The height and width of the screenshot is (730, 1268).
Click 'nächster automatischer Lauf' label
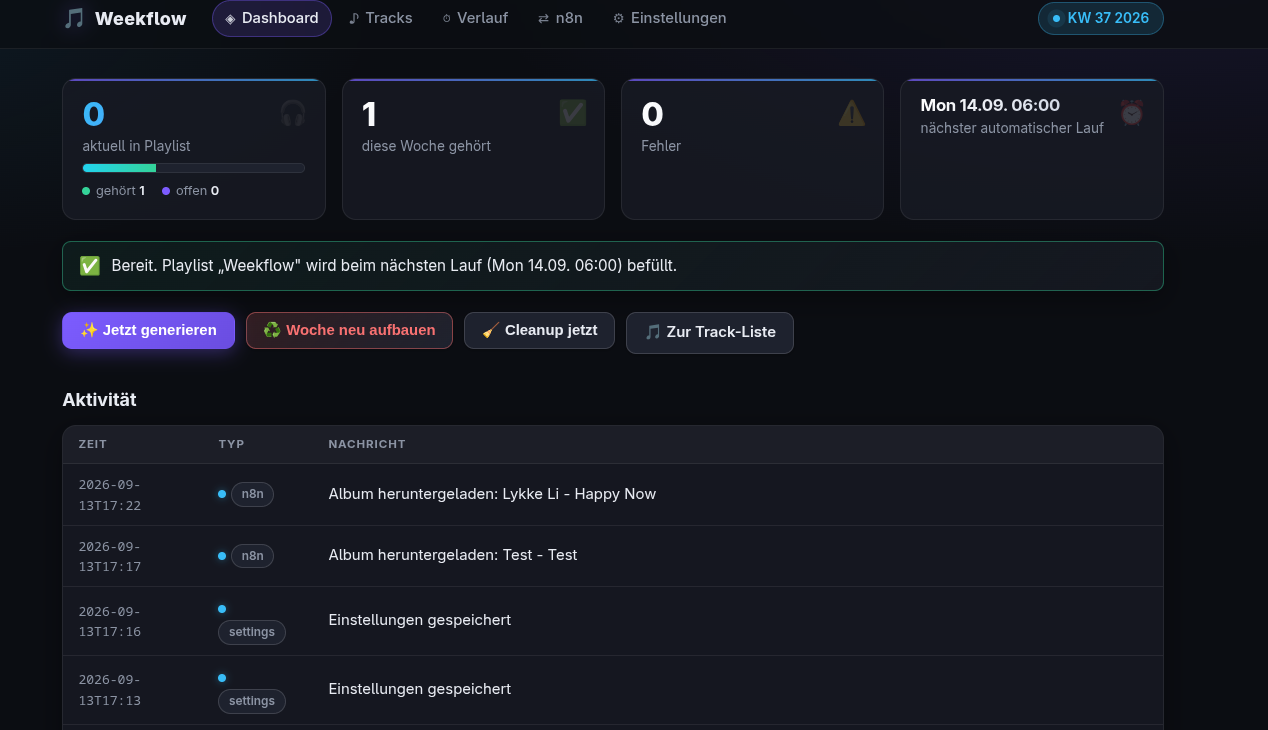pyautogui.click(x=1012, y=128)
